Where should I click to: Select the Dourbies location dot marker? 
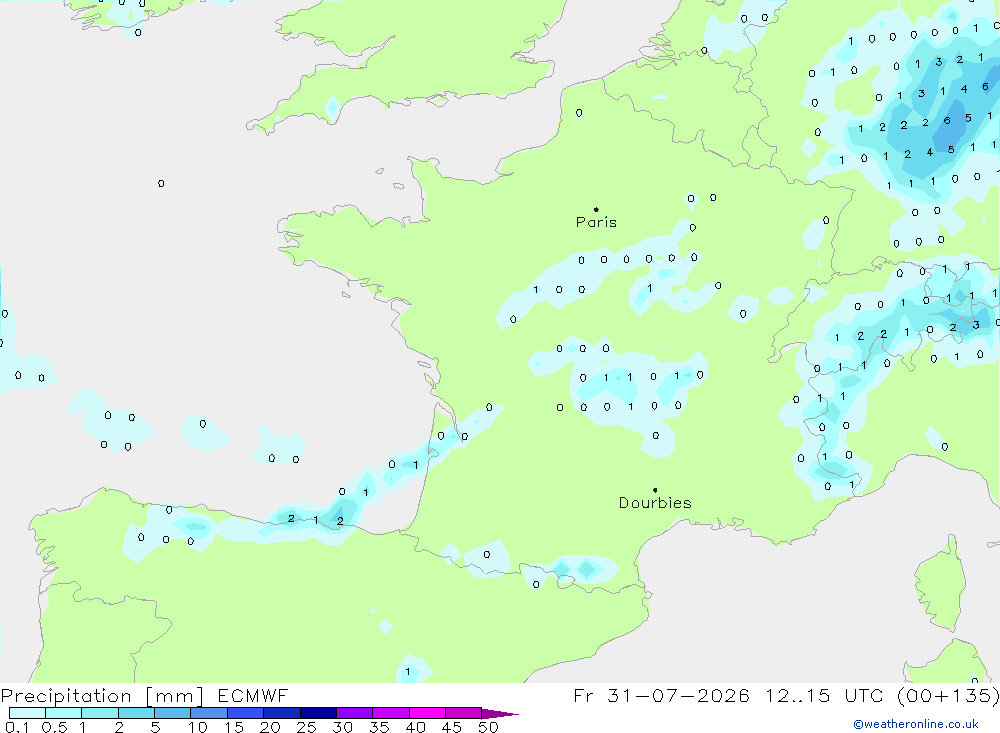pos(655,490)
